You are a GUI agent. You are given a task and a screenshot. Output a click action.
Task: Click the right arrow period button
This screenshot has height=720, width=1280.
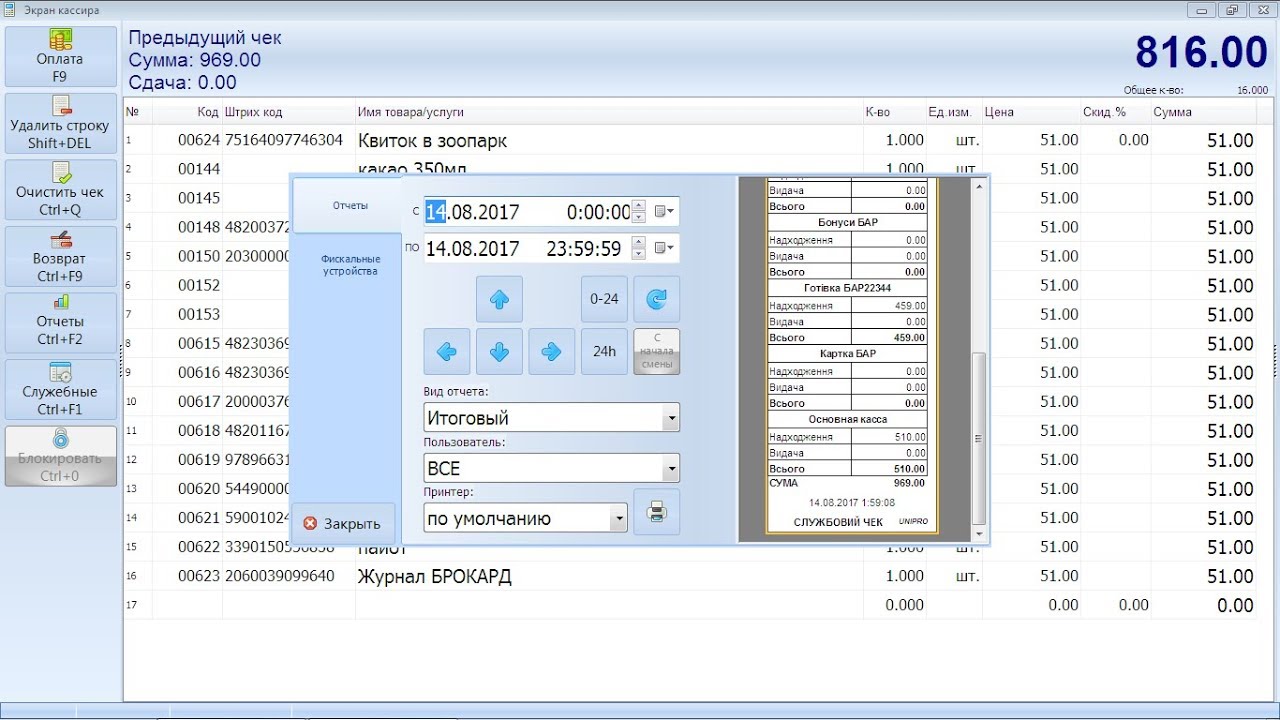click(552, 351)
